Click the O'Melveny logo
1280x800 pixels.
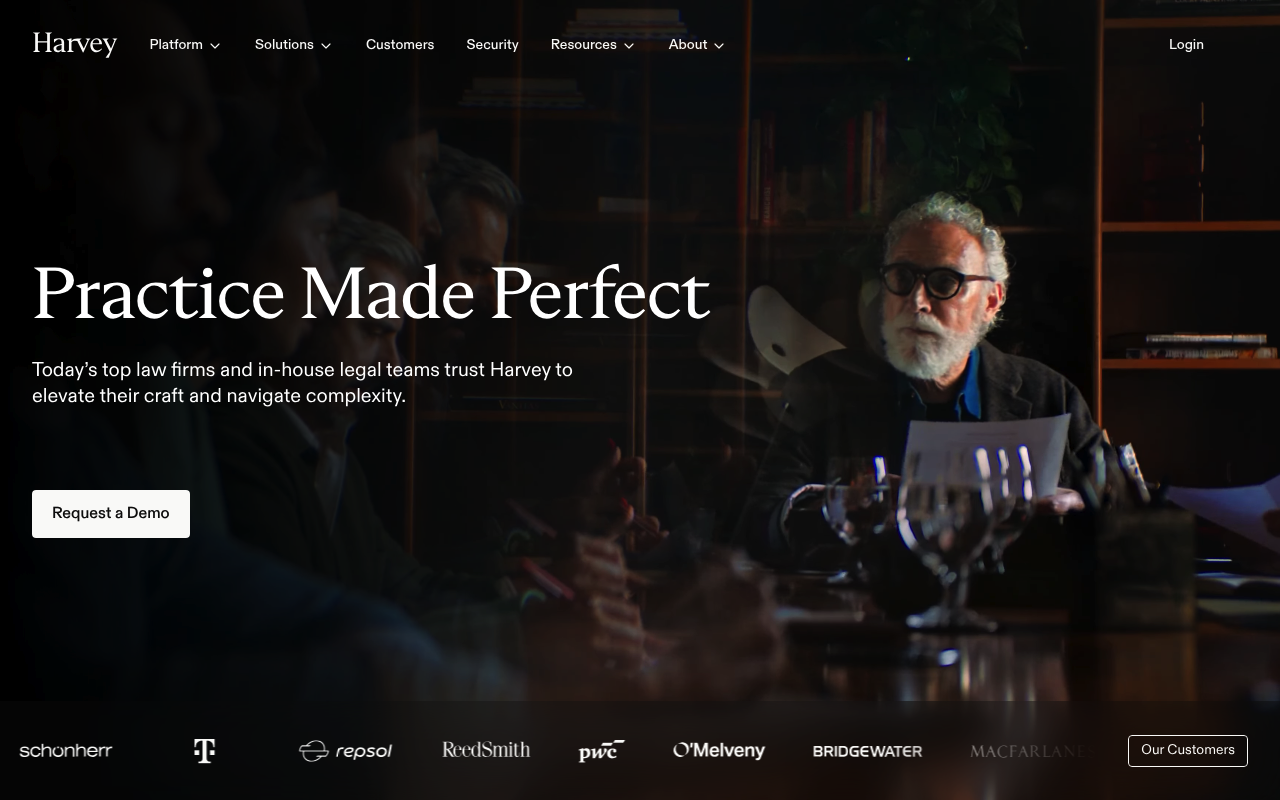719,750
